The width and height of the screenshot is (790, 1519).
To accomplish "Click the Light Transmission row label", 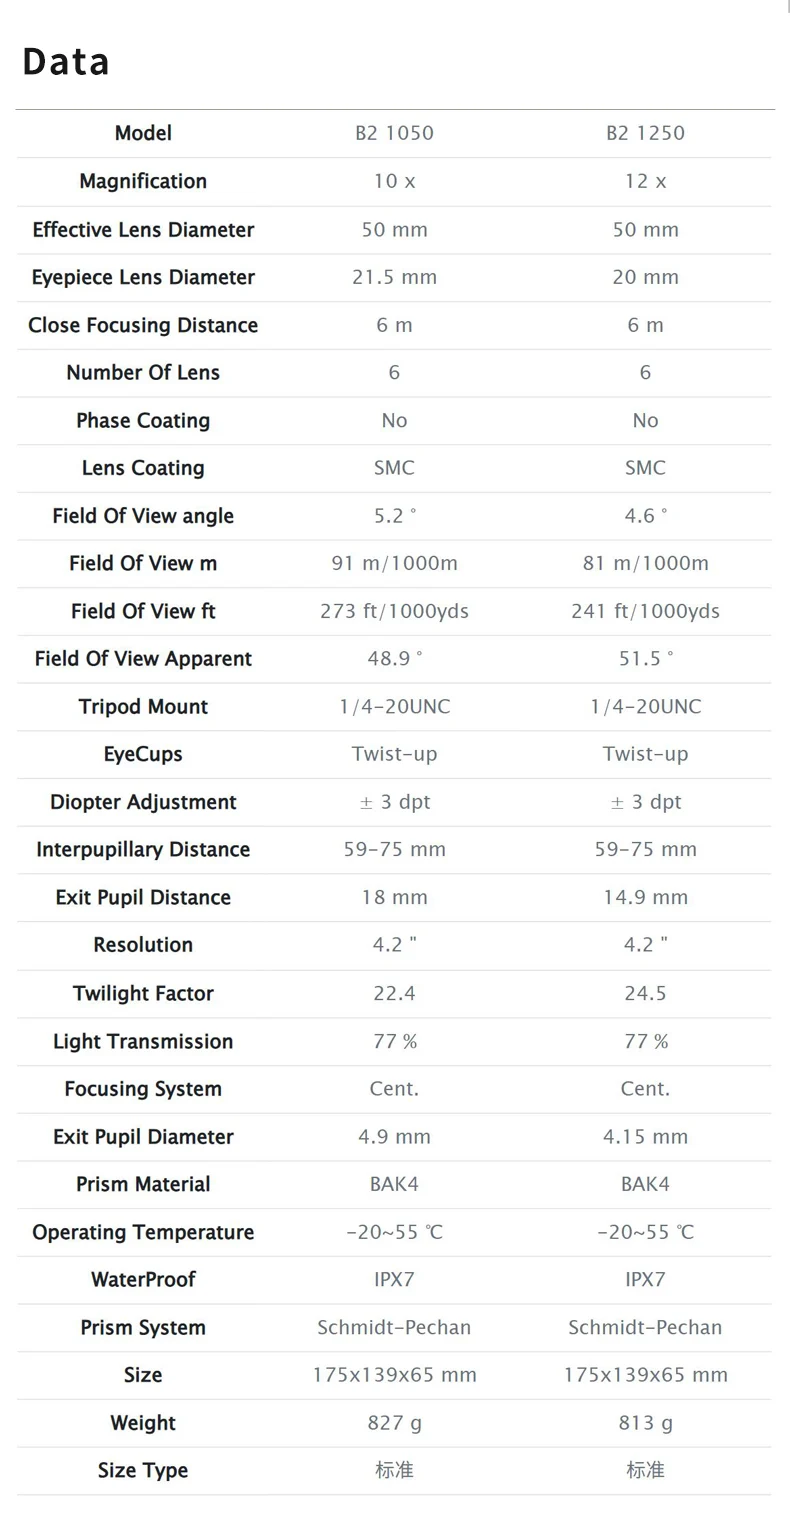I will tap(143, 1041).
